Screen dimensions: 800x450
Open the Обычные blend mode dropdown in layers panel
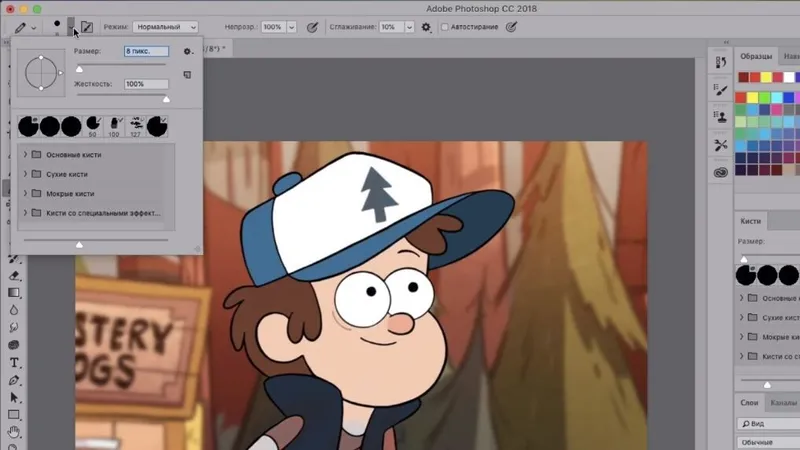(768, 442)
